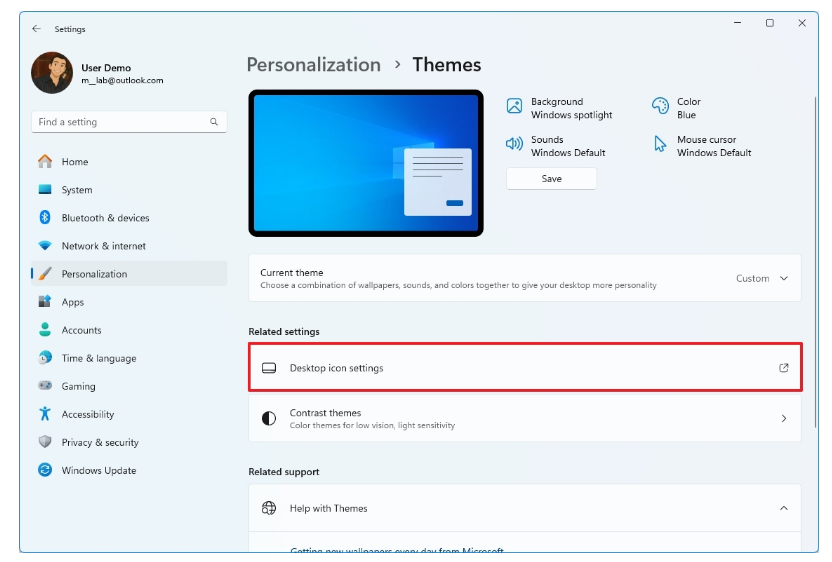Click the theme preview thumbnail

pyautogui.click(x=366, y=163)
